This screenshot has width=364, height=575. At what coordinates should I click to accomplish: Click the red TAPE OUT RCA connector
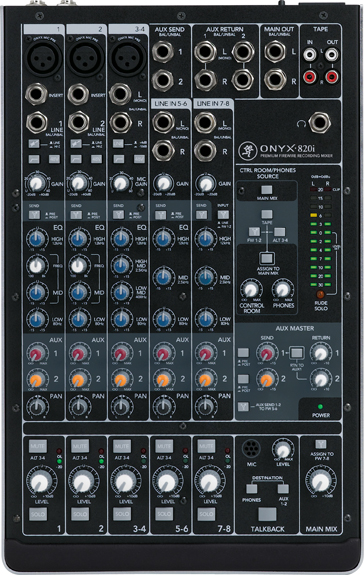click(x=332, y=77)
